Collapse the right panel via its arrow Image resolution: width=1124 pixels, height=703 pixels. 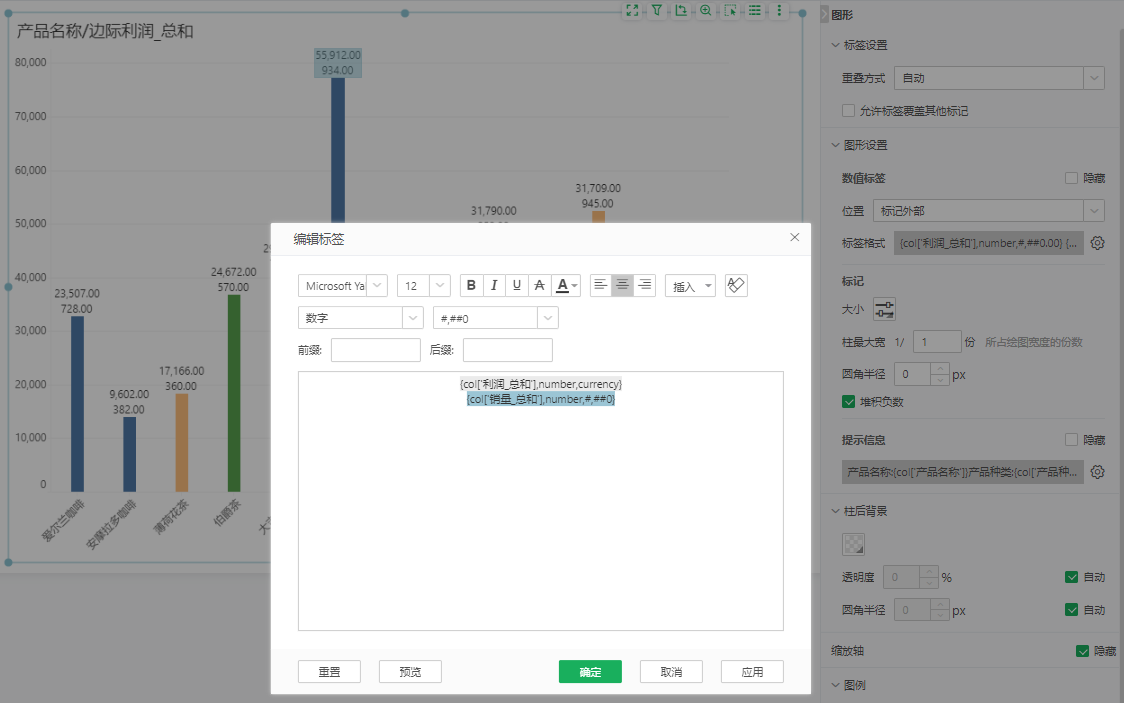click(824, 14)
